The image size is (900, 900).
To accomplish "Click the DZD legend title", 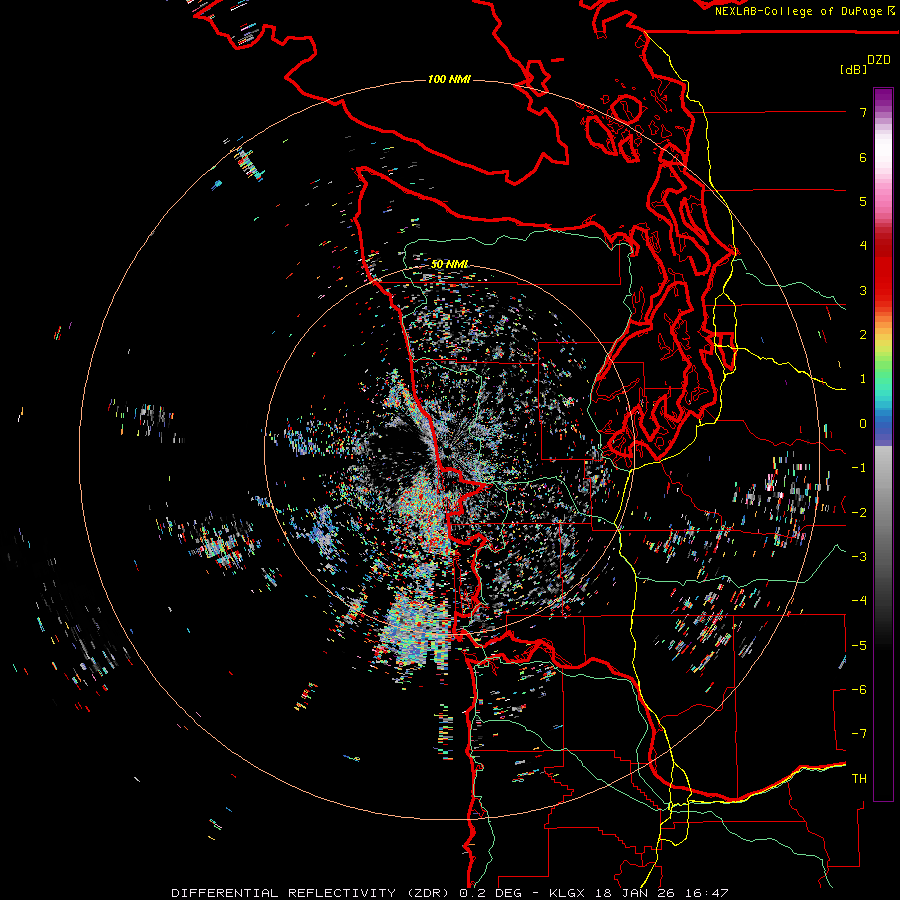I will coord(879,60).
